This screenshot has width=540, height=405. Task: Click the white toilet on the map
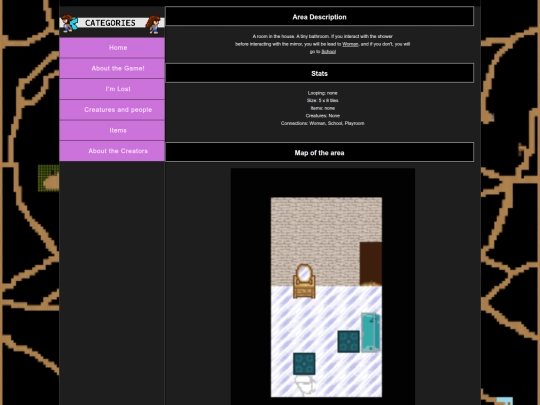304,385
